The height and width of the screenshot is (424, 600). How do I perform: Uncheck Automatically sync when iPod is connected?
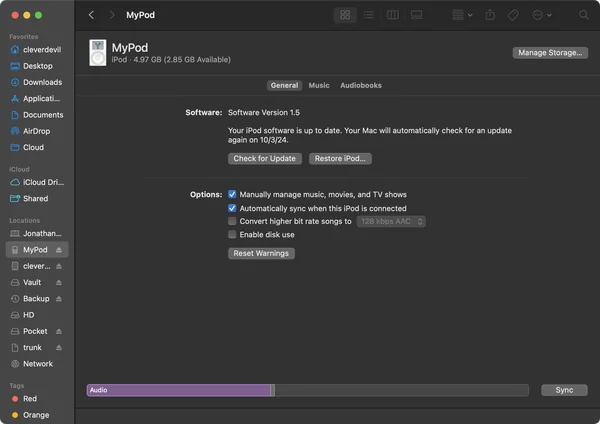[x=232, y=208]
